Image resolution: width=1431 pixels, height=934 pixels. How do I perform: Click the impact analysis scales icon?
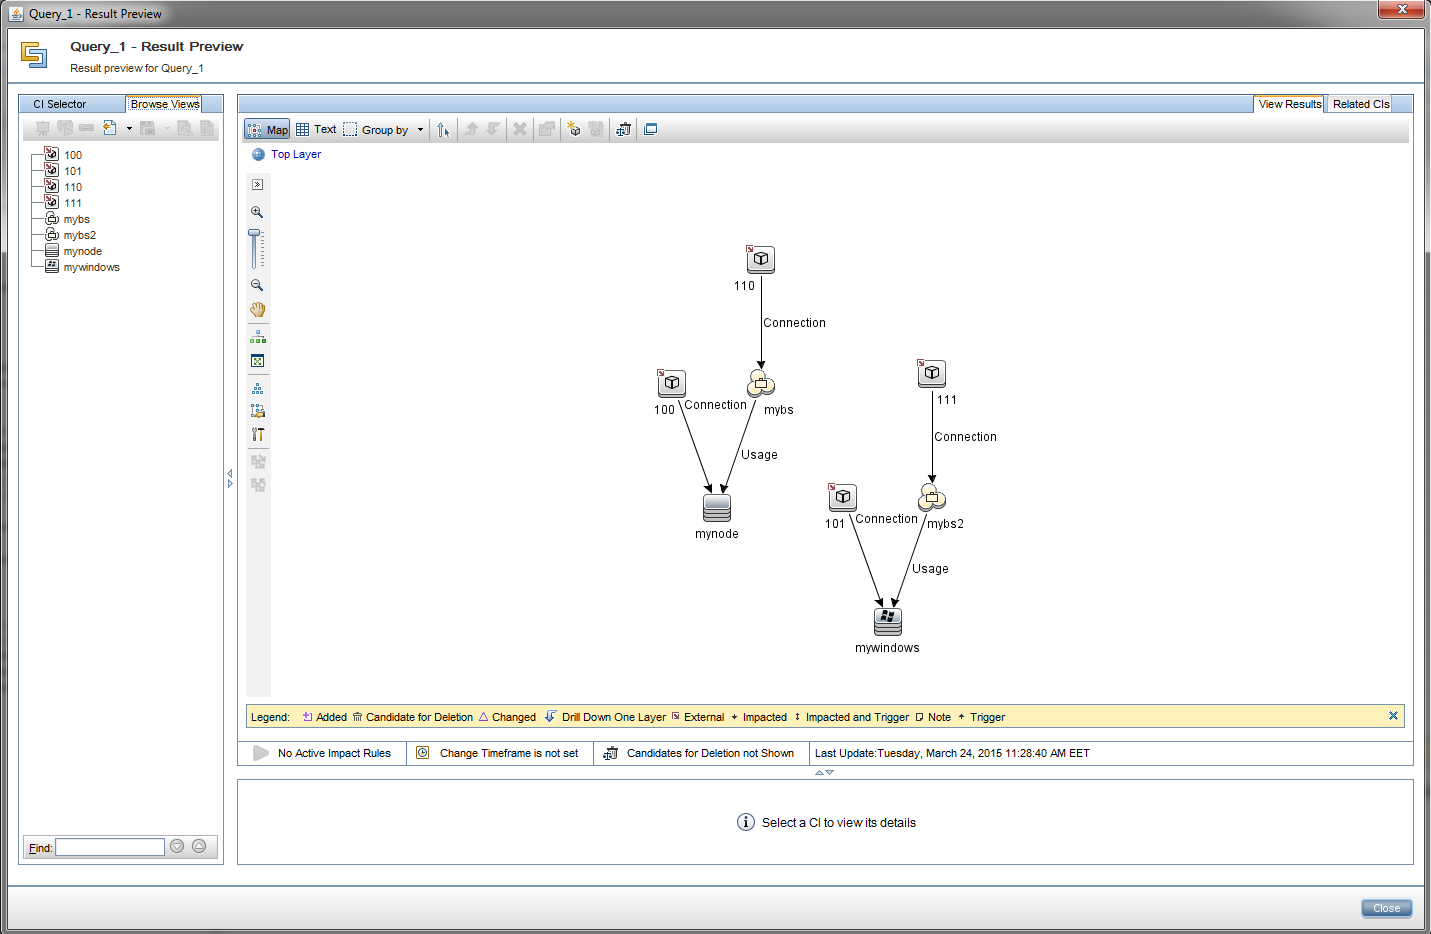coord(623,129)
